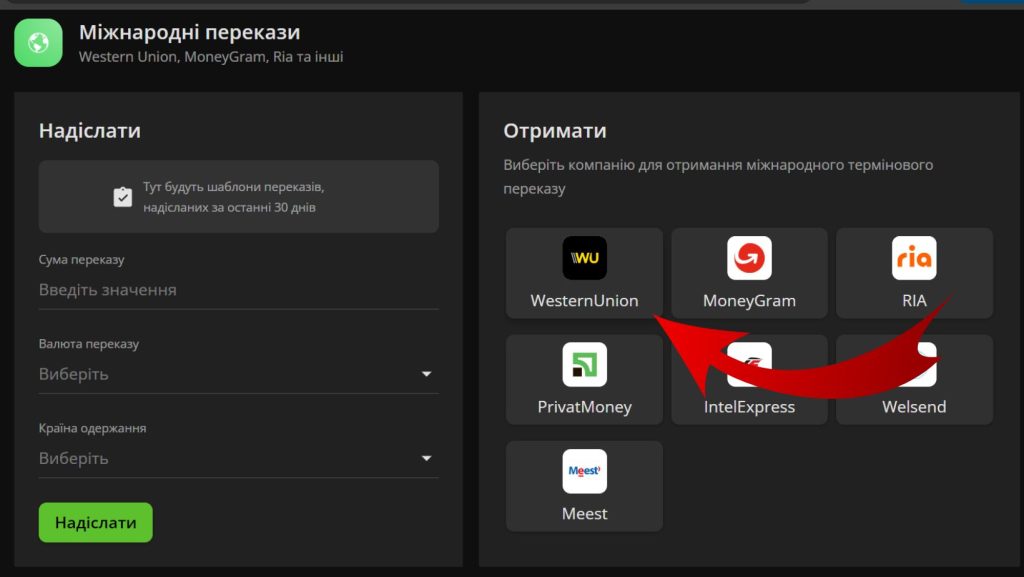
Task: Select the Виберіть currency placeholder text
Action: [72, 373]
